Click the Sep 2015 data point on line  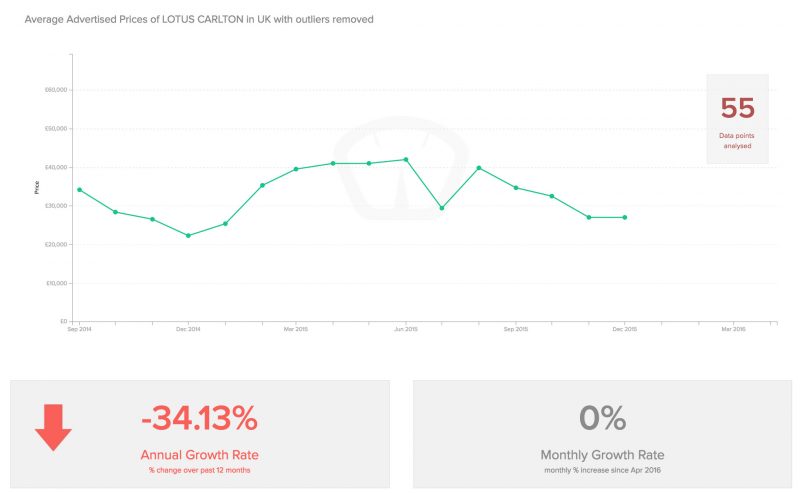(x=516, y=188)
